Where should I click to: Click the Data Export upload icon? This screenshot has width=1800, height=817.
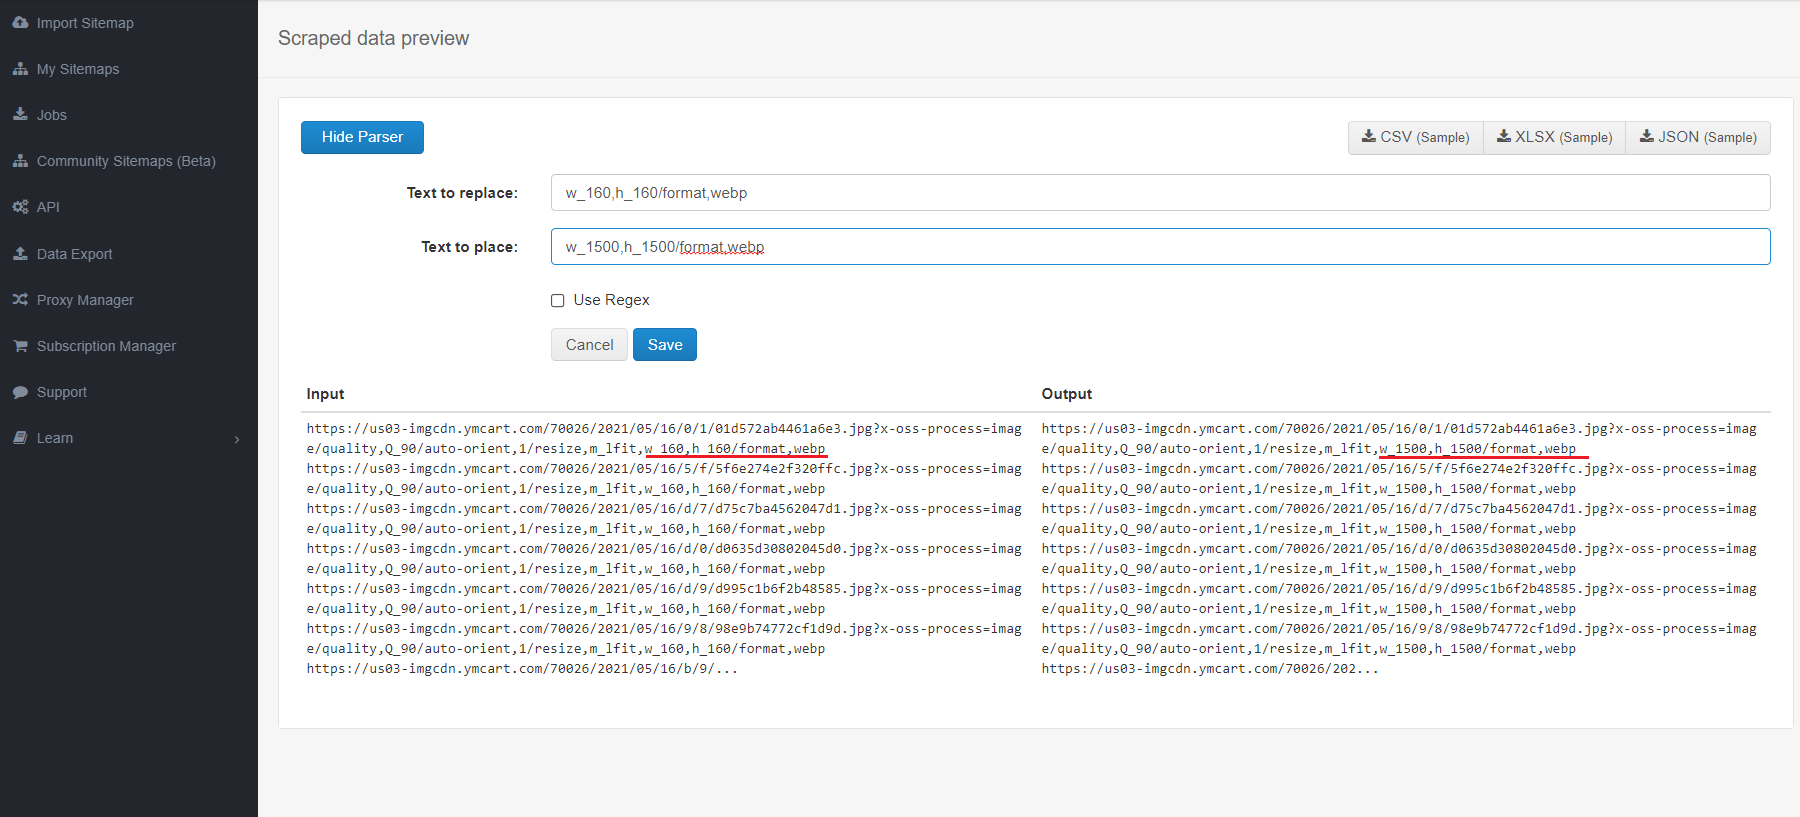coord(20,254)
